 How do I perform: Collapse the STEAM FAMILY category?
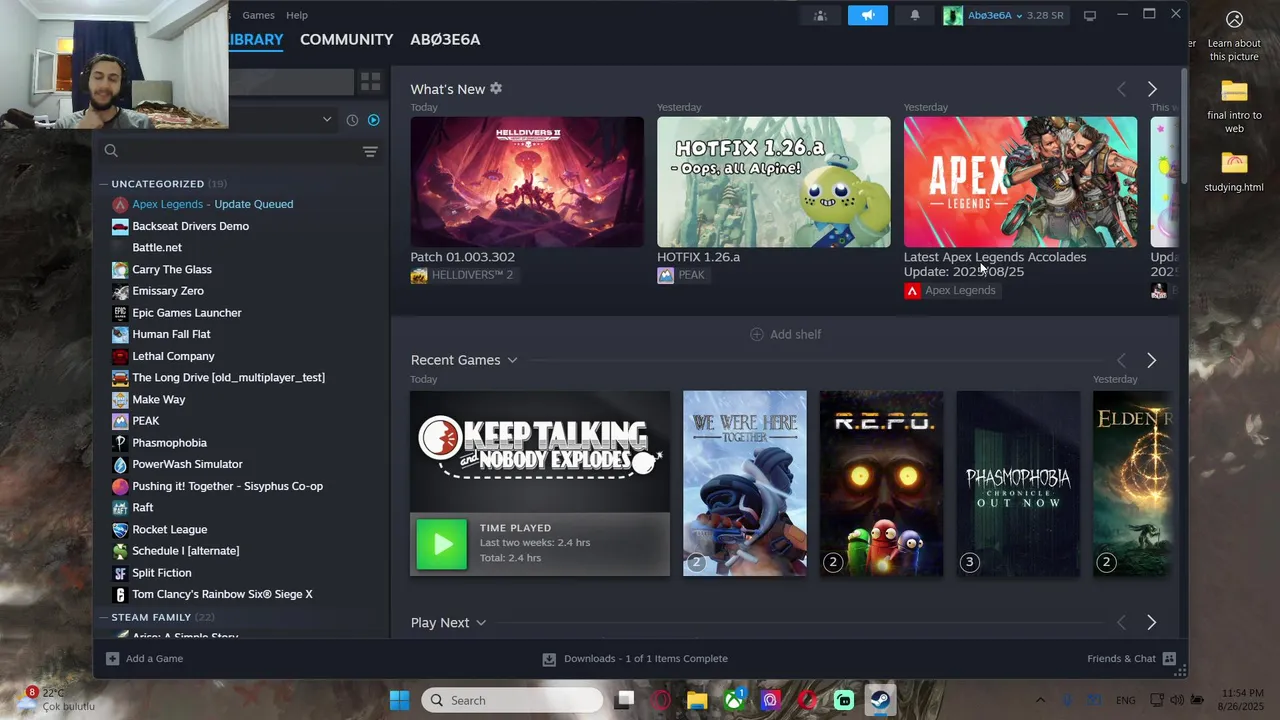[x=103, y=617]
